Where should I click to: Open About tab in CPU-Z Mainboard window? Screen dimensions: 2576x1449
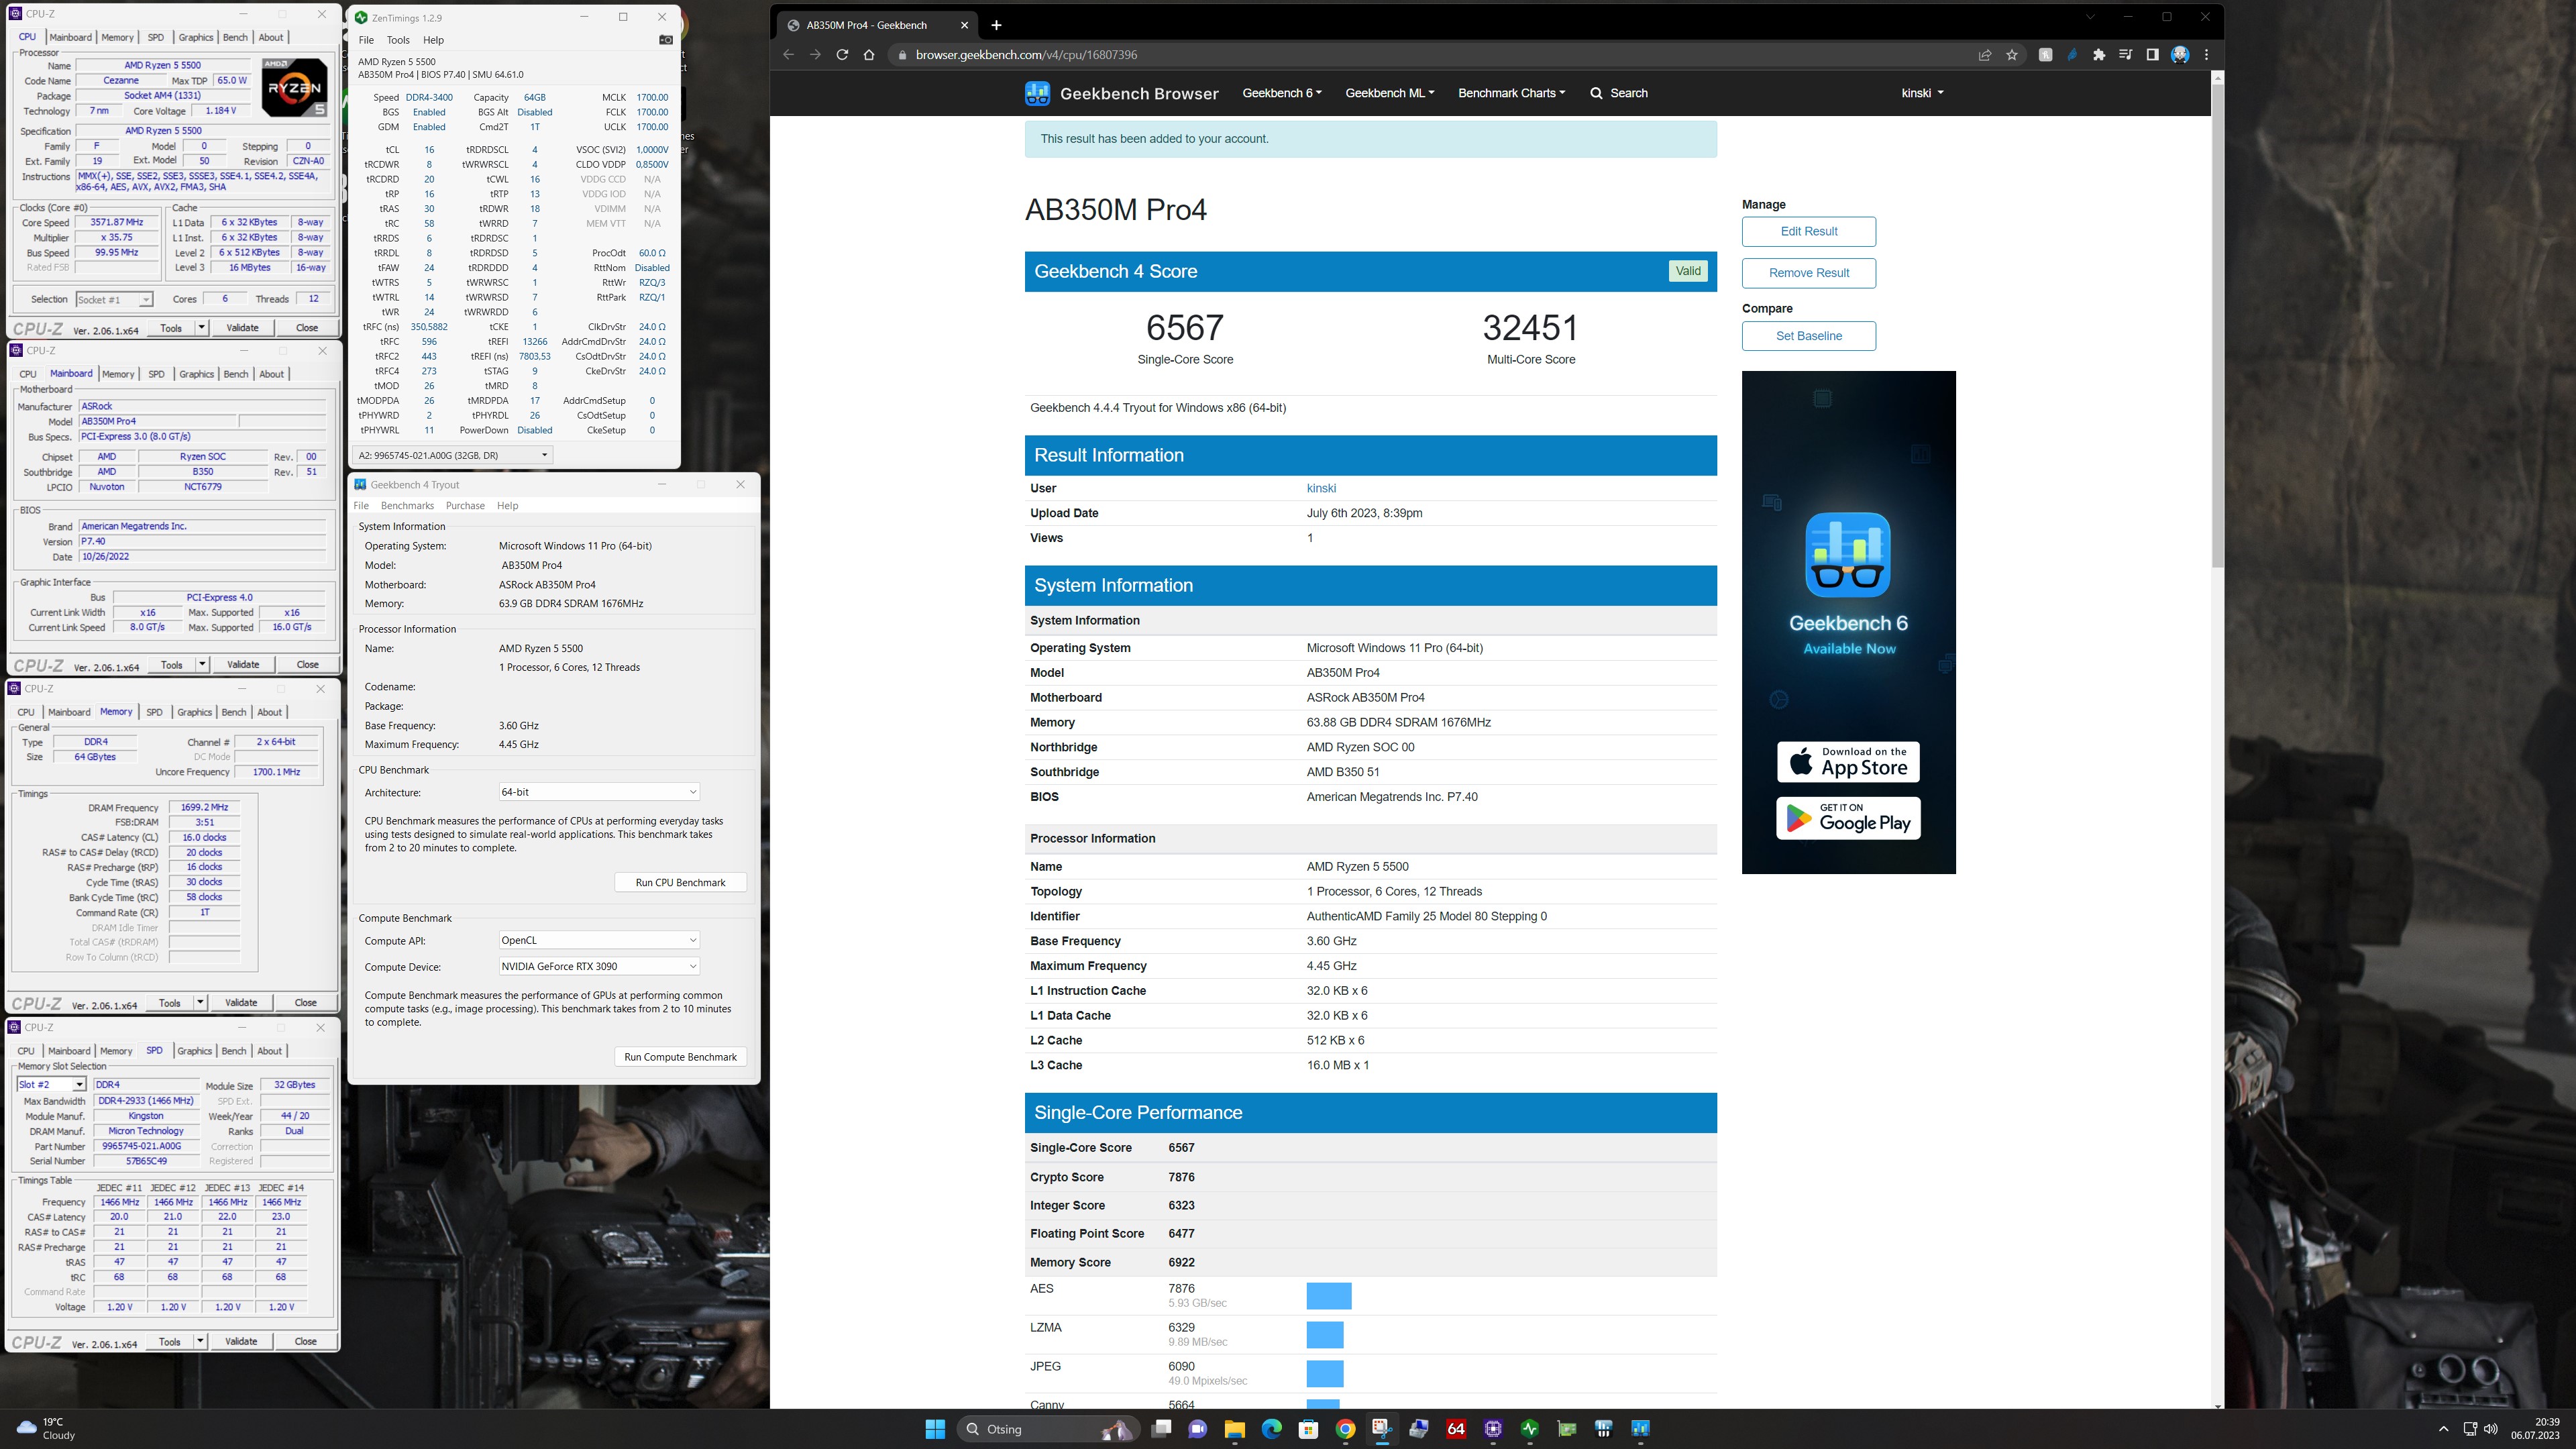tap(272, 374)
